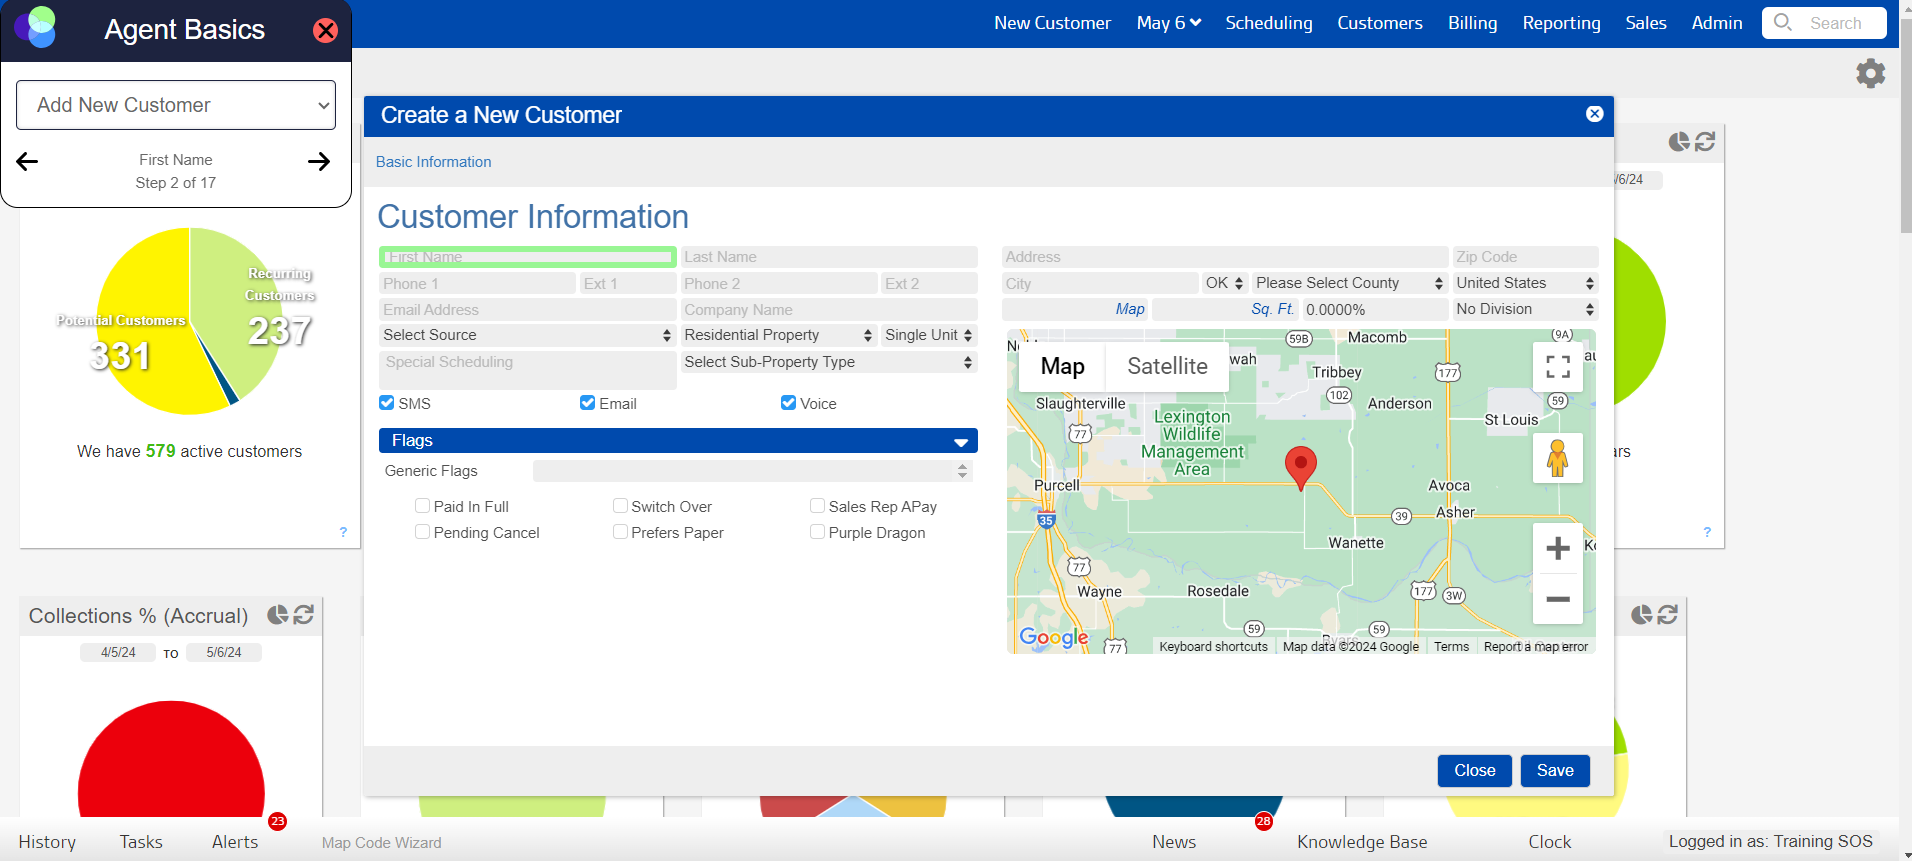1912x861 pixels.
Task: Click the Street View pegman icon
Action: pyautogui.click(x=1557, y=458)
